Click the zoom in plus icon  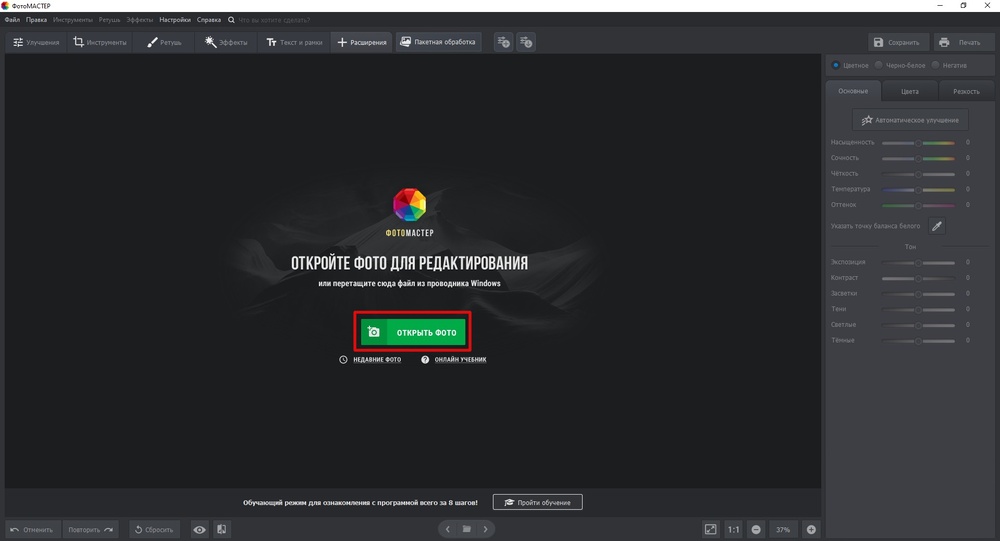click(811, 529)
